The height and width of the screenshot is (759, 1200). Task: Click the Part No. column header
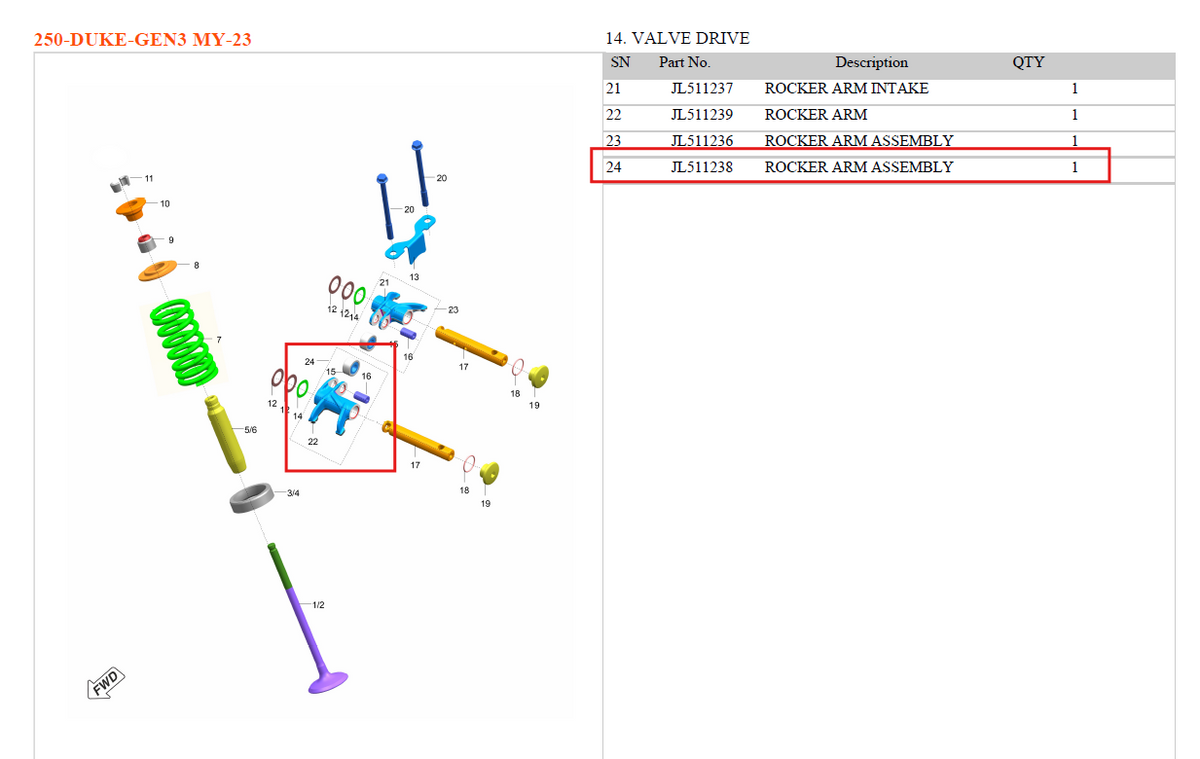(684, 62)
